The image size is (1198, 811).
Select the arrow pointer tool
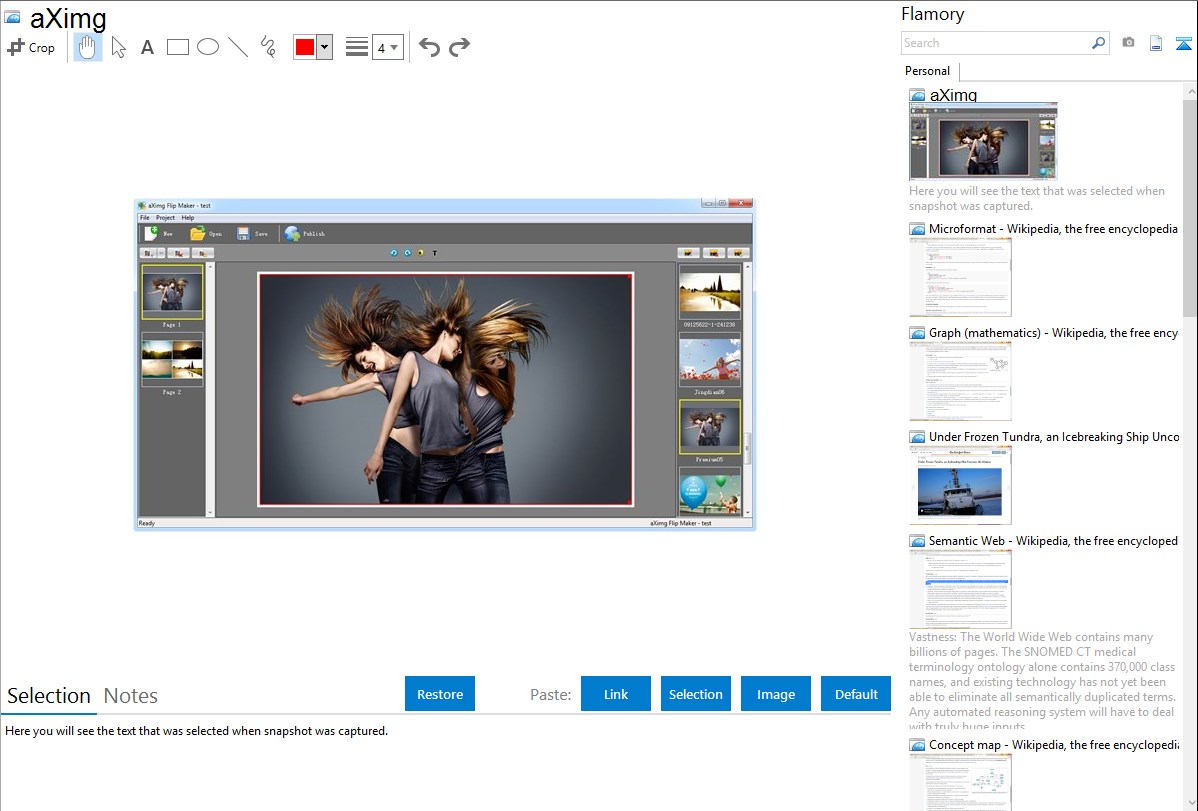tap(118, 47)
